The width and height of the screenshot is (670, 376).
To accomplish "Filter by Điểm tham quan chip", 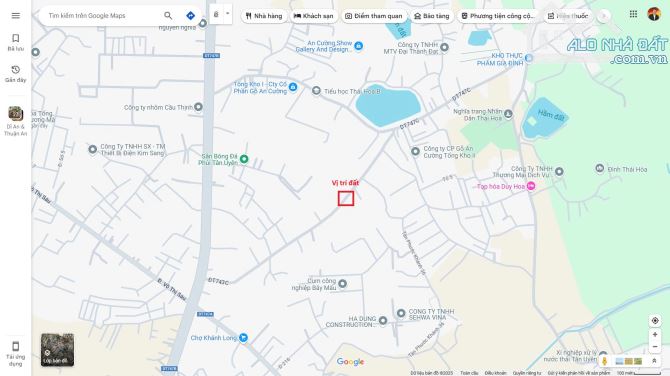I will [374, 16].
